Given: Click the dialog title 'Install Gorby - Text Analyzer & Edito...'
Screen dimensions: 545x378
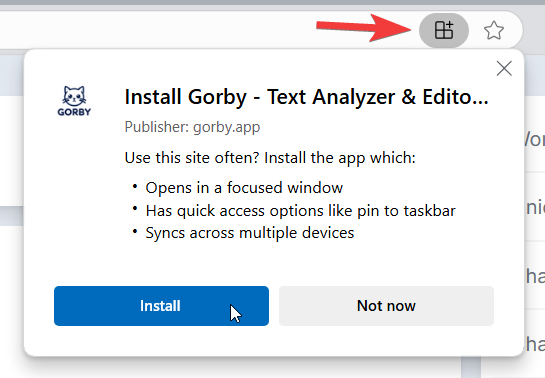Looking at the screenshot, I should coord(306,97).
